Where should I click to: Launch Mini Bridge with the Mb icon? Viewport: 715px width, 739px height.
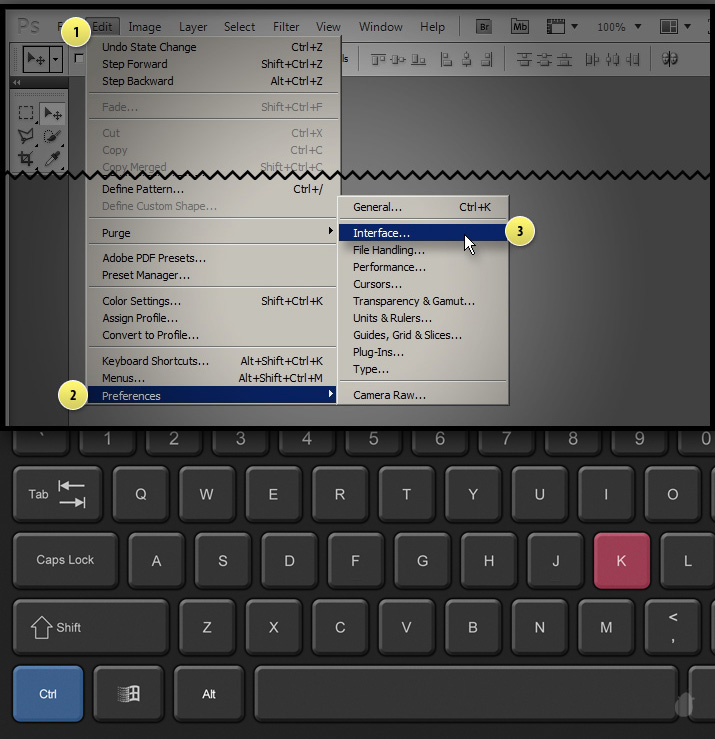coord(520,27)
